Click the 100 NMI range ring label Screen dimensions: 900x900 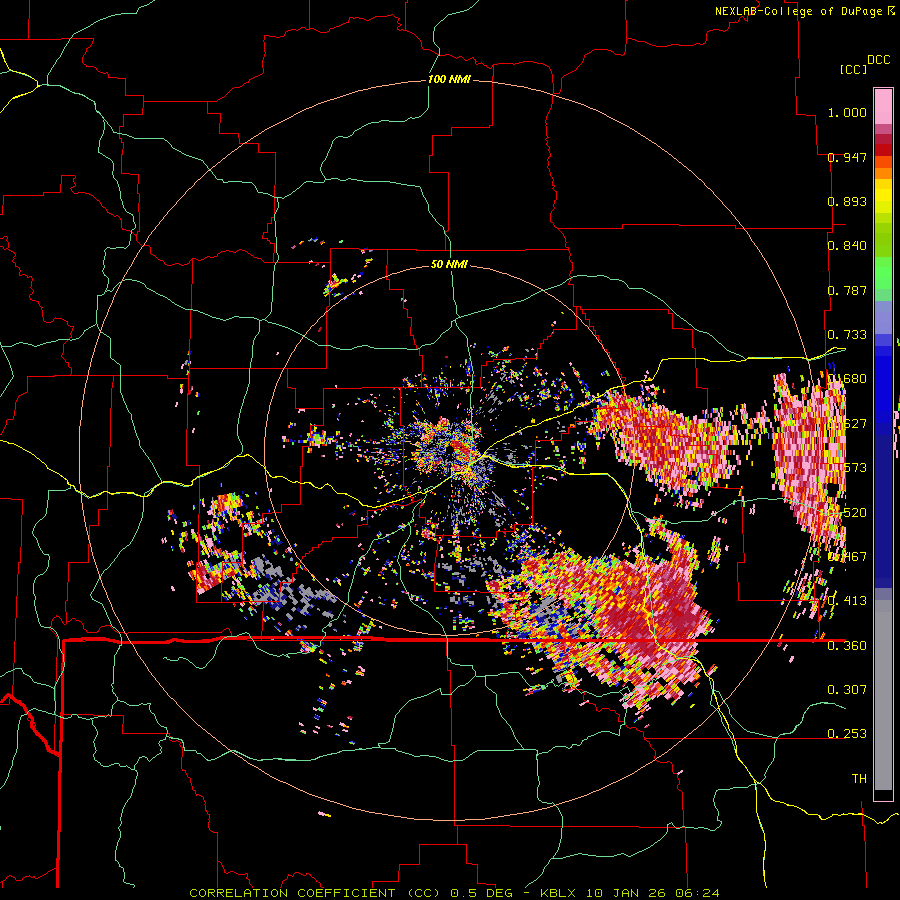(449, 79)
